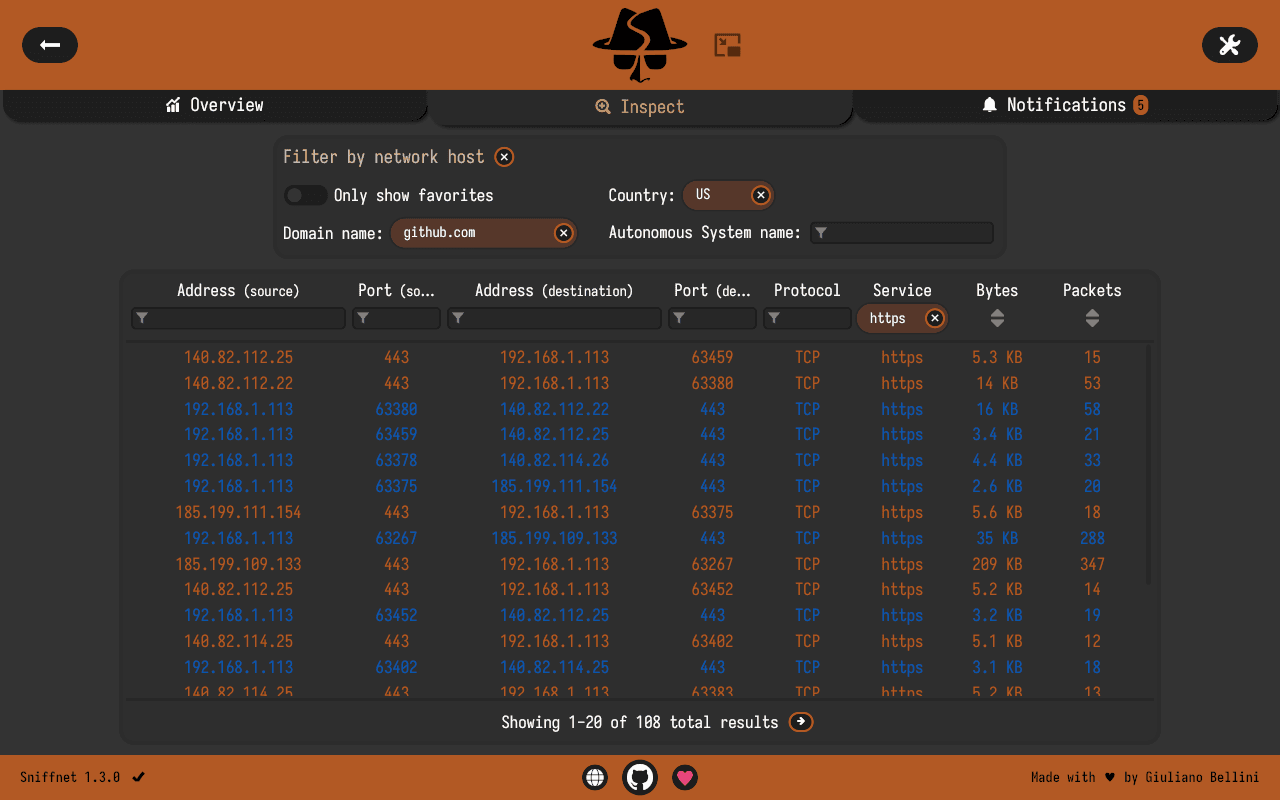The image size is (1280, 800).
Task: Click the globe website icon
Action: [596, 777]
